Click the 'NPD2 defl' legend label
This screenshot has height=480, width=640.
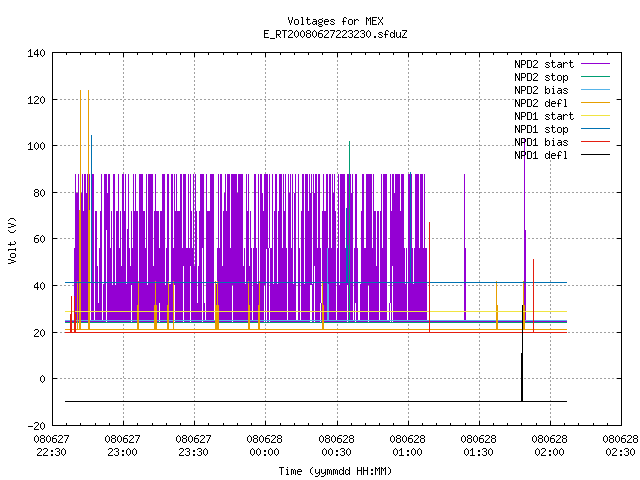tap(541, 103)
